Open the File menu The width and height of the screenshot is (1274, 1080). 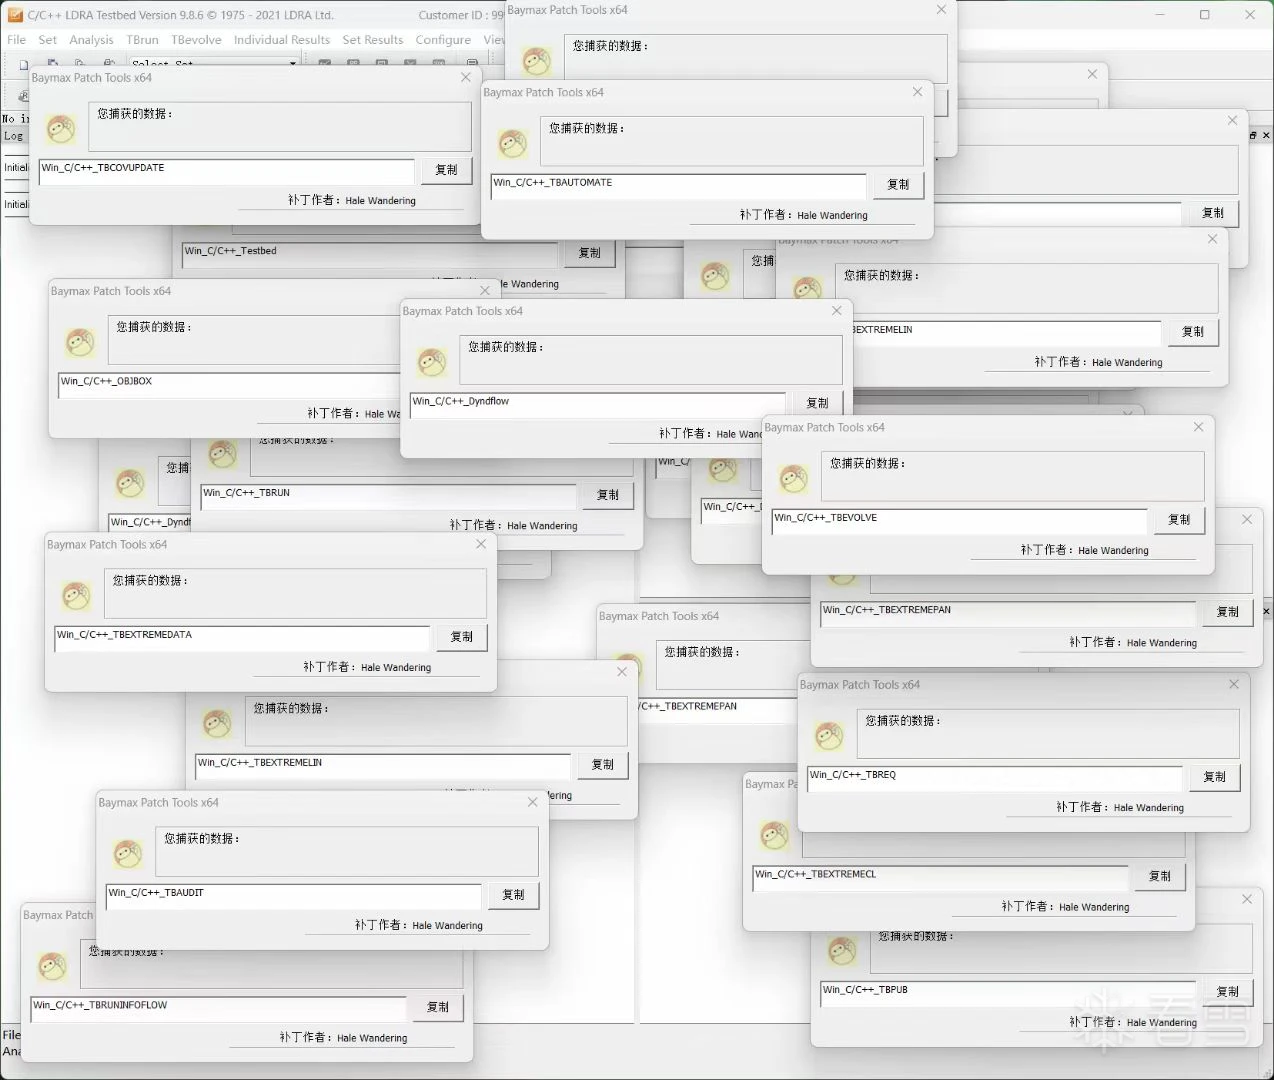(16, 40)
